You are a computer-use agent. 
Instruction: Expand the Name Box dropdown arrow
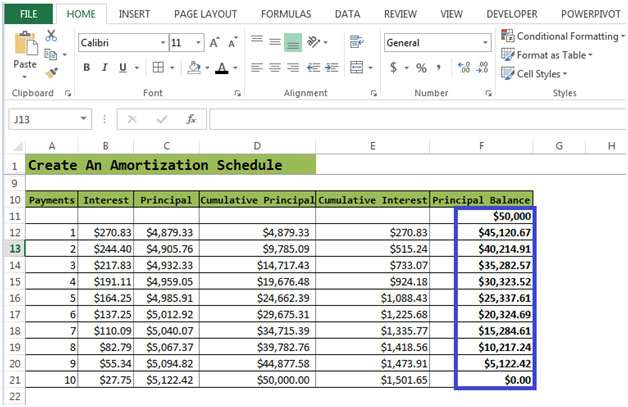[83, 119]
